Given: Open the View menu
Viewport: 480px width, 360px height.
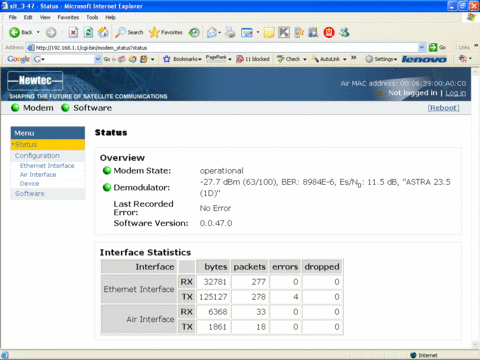Looking at the screenshot, I should click(45, 17).
